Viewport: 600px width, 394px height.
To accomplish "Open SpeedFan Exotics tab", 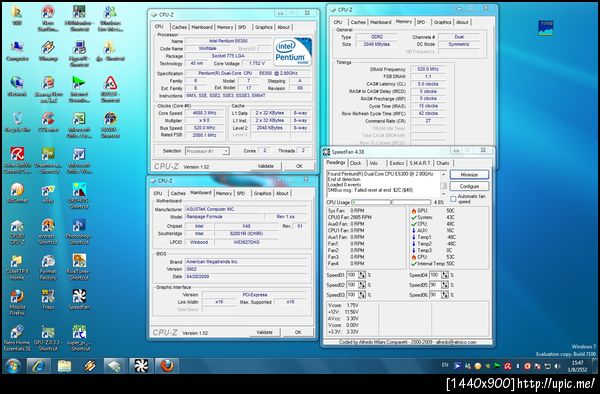I will (396, 163).
